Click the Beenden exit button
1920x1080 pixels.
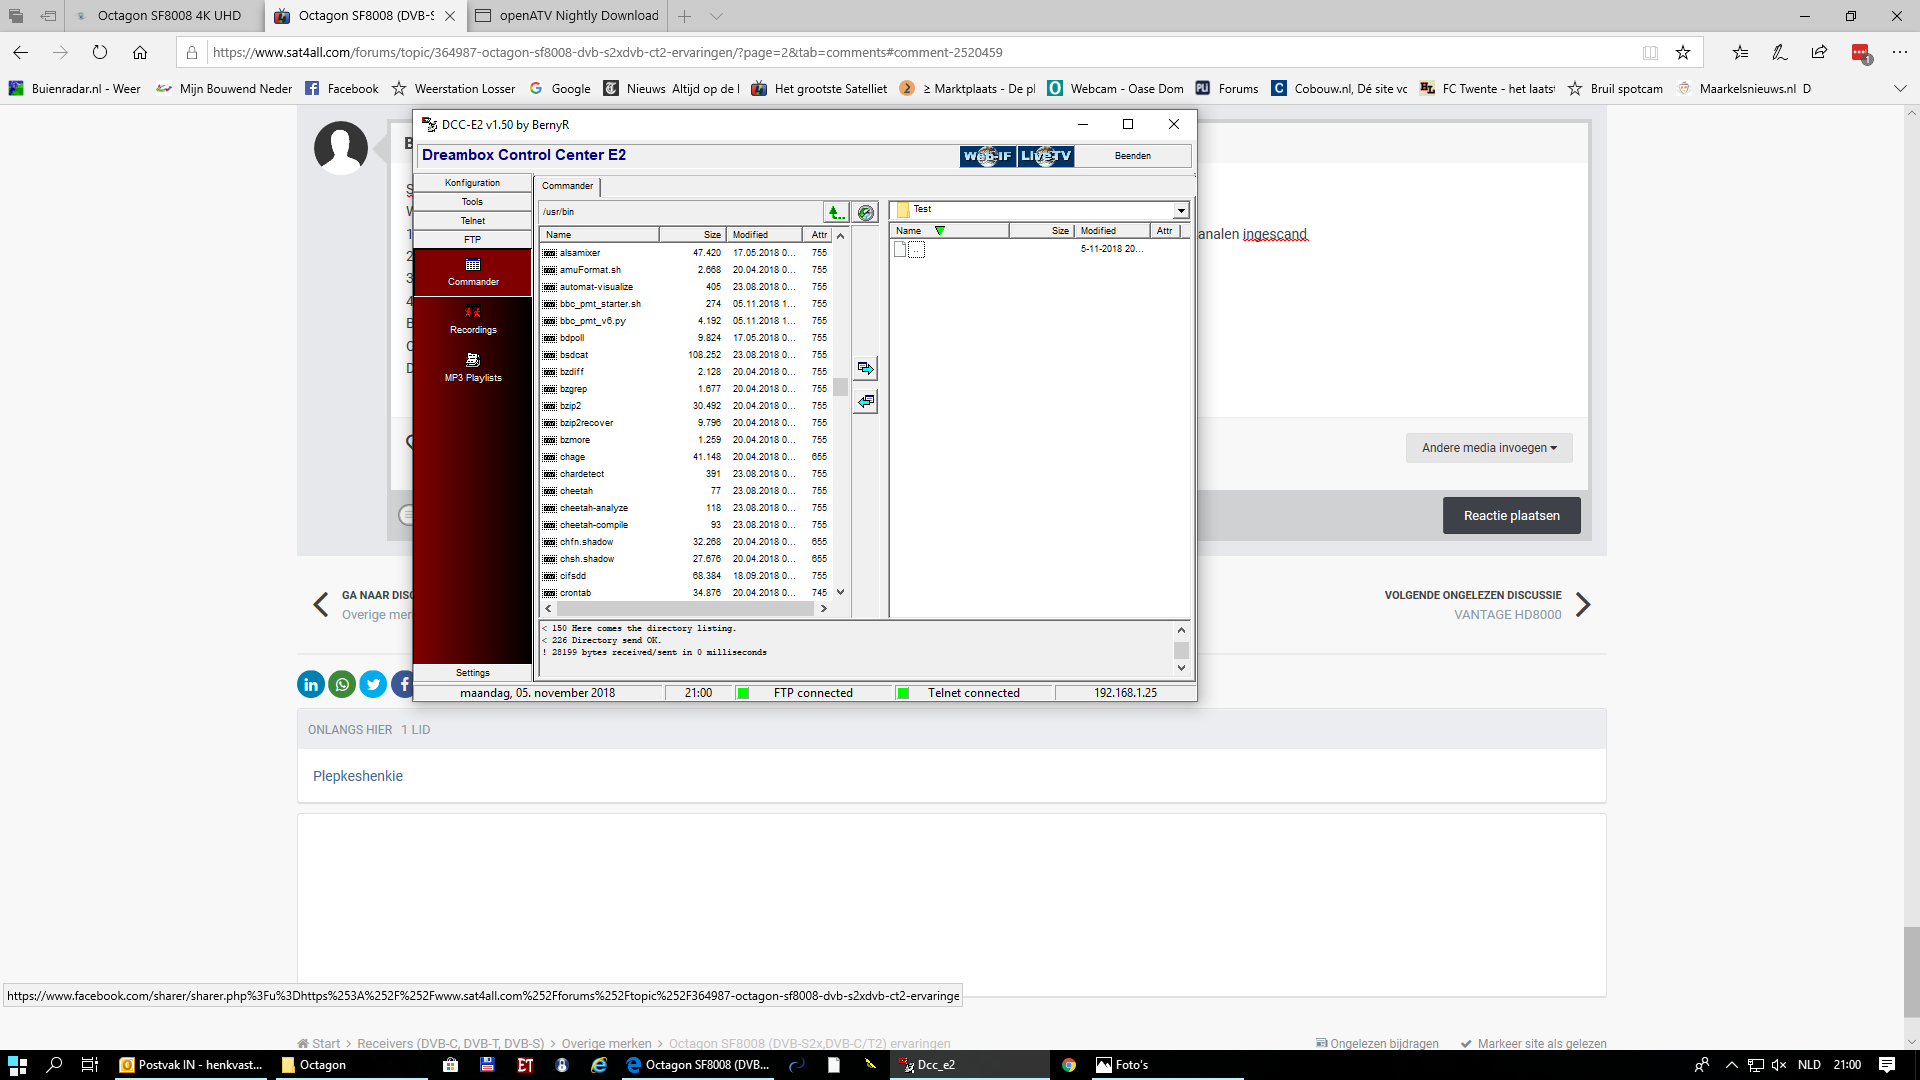coord(1133,156)
